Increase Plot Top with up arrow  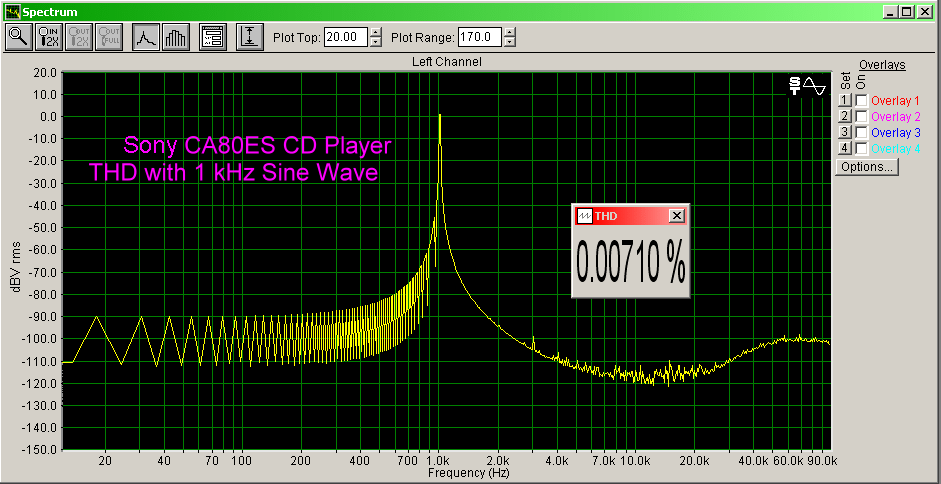click(375, 32)
